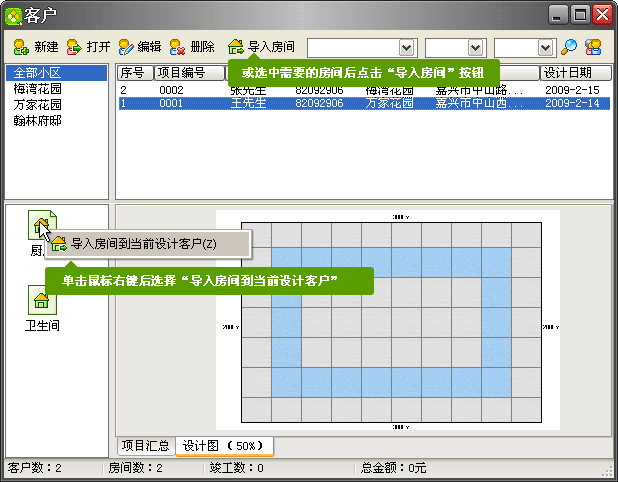Choose 导入房间到当前设计客户 from context menu
This screenshot has width=618, height=482.
(x=143, y=243)
